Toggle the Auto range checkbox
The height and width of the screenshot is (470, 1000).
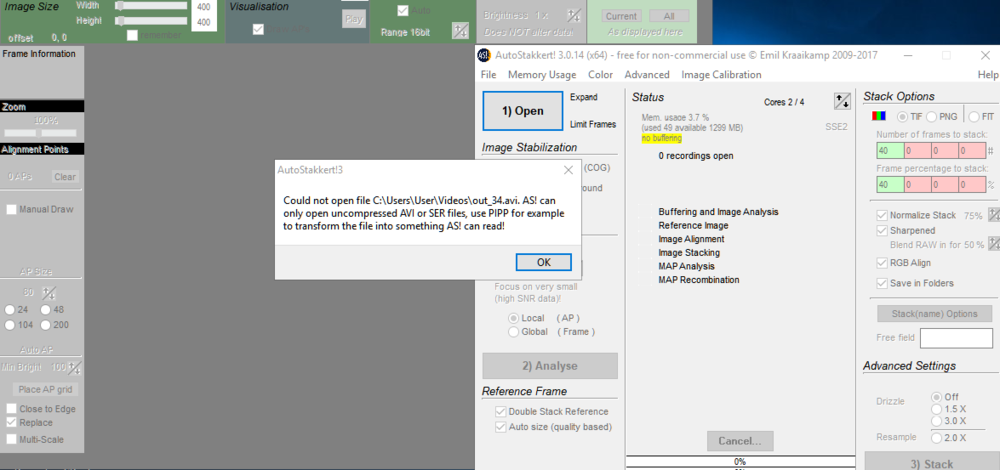click(x=402, y=11)
